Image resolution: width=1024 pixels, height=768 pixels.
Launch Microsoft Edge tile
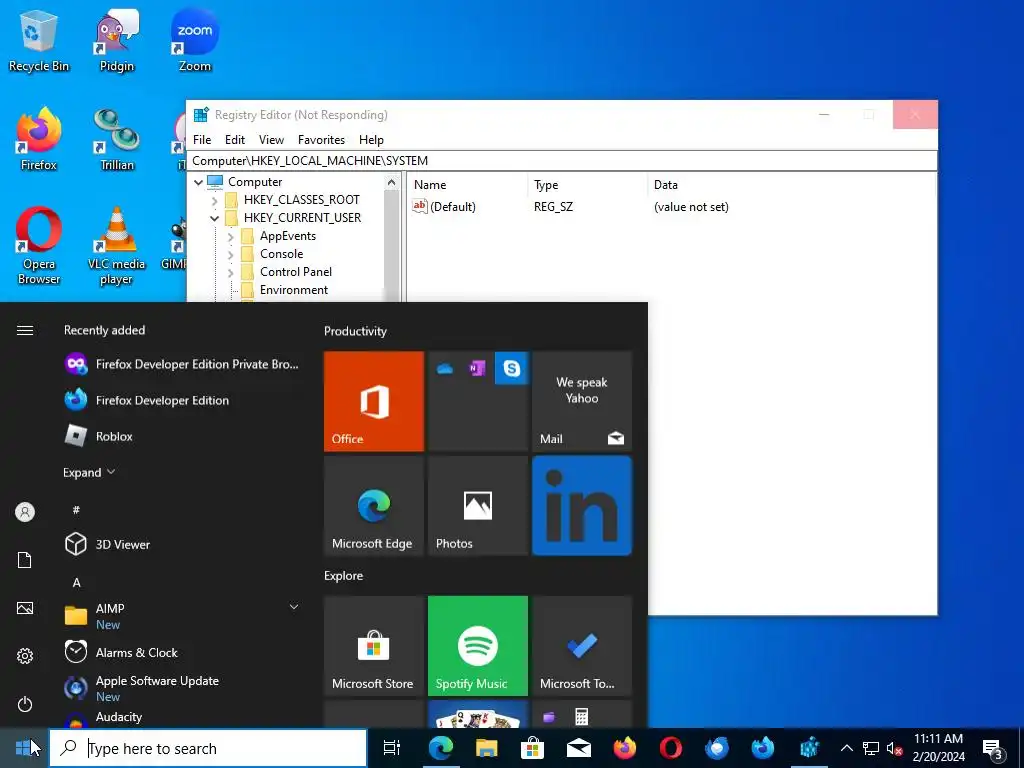(374, 505)
